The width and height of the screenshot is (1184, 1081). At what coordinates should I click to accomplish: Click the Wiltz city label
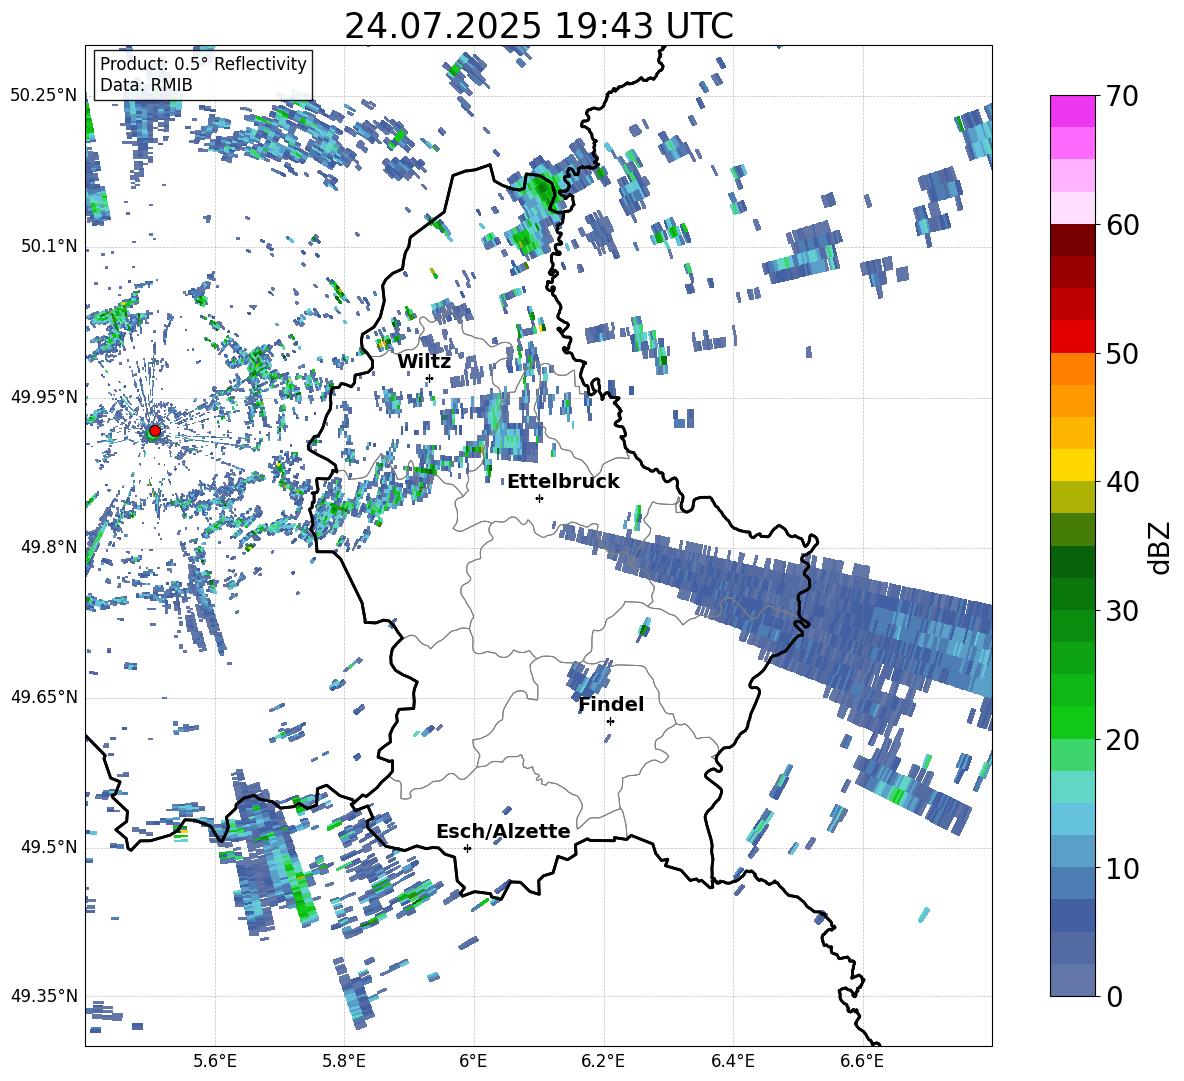pos(424,362)
